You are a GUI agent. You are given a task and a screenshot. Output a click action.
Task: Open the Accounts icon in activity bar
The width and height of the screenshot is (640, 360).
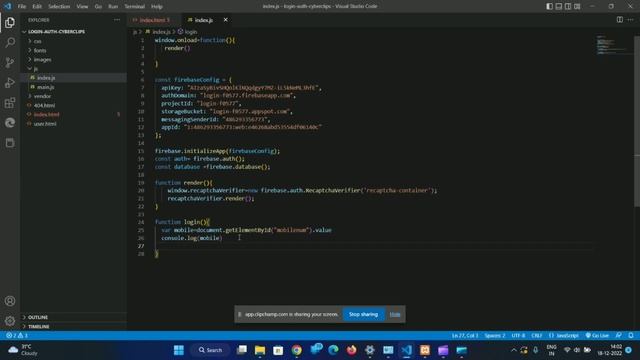(10, 301)
